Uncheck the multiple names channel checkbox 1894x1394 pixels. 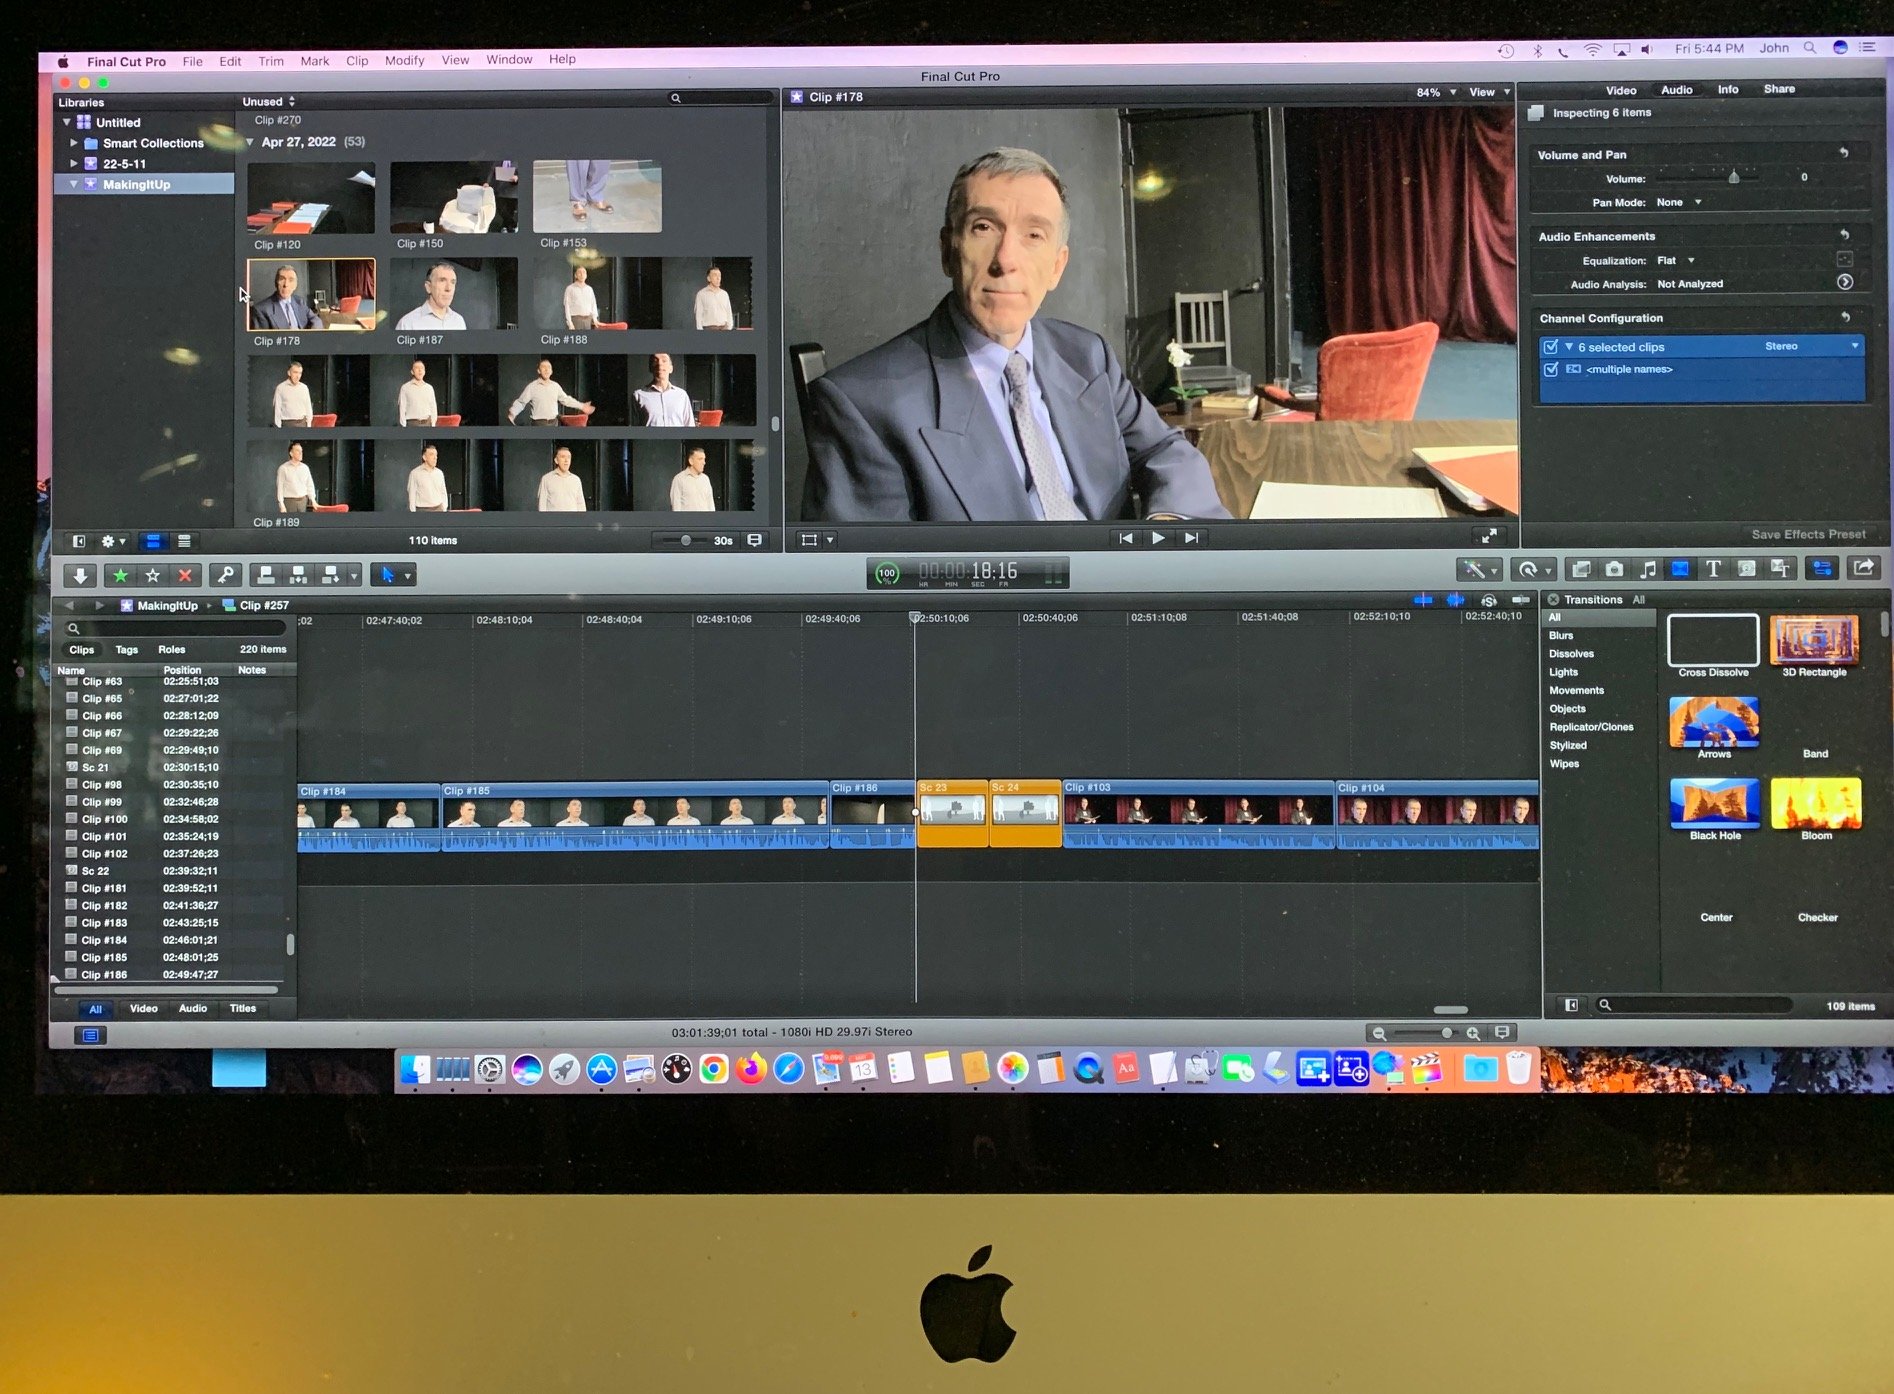click(x=1551, y=369)
